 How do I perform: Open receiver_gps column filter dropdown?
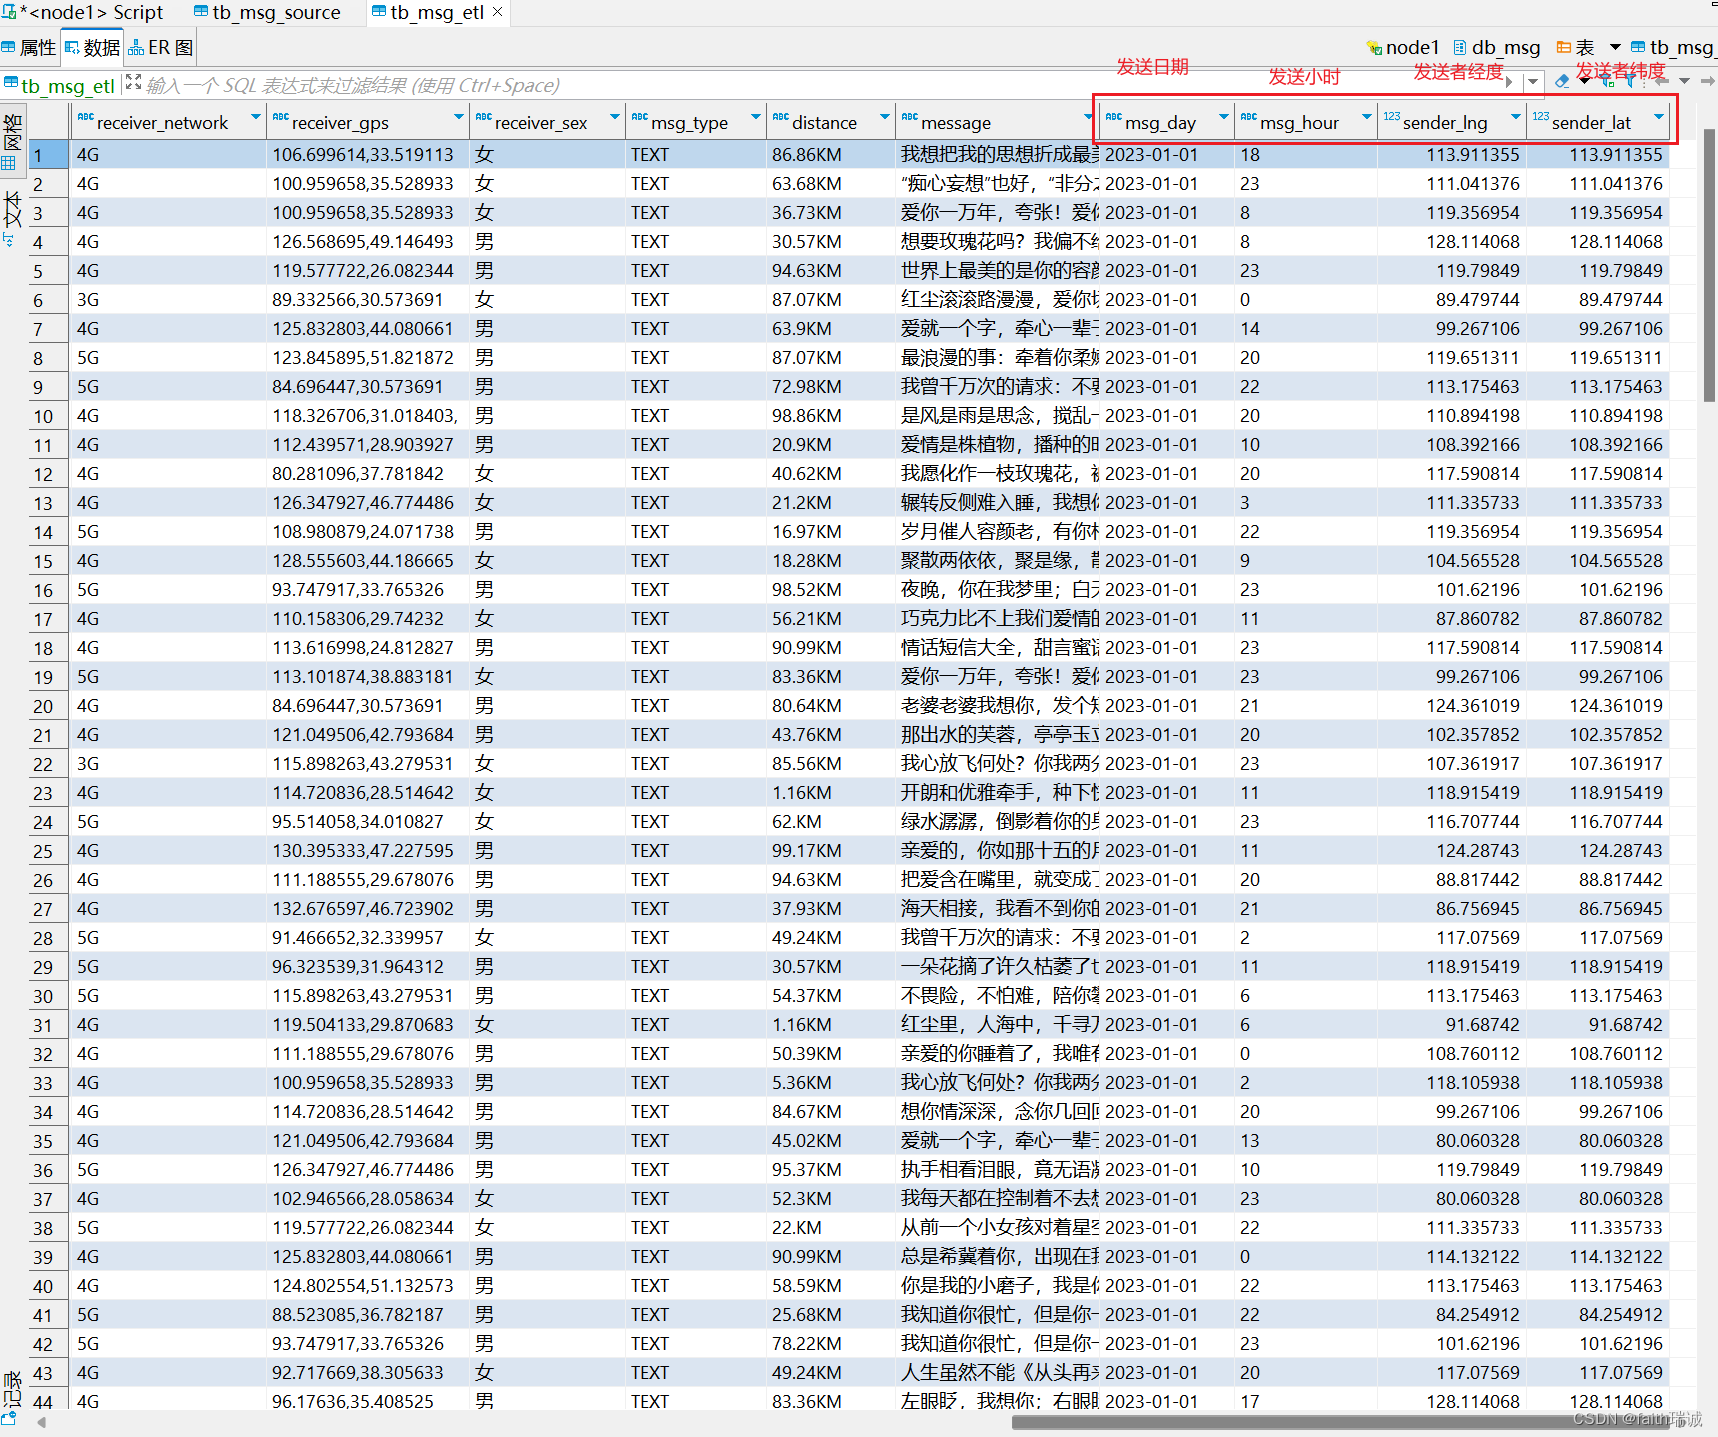click(458, 118)
